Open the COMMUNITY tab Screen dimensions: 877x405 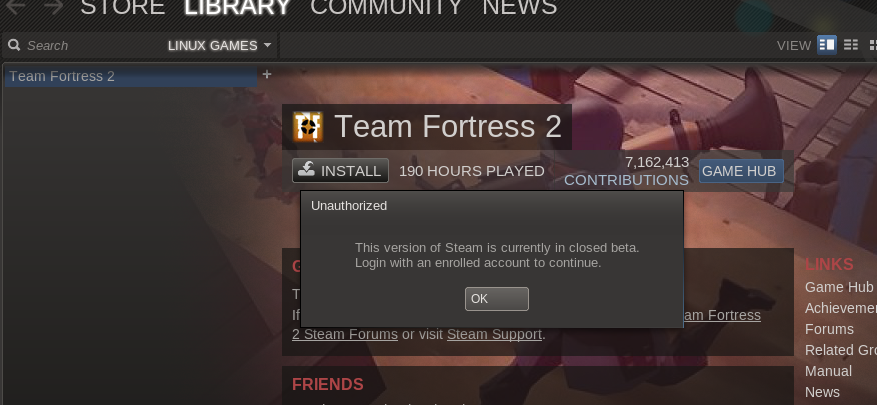[x=386, y=7]
